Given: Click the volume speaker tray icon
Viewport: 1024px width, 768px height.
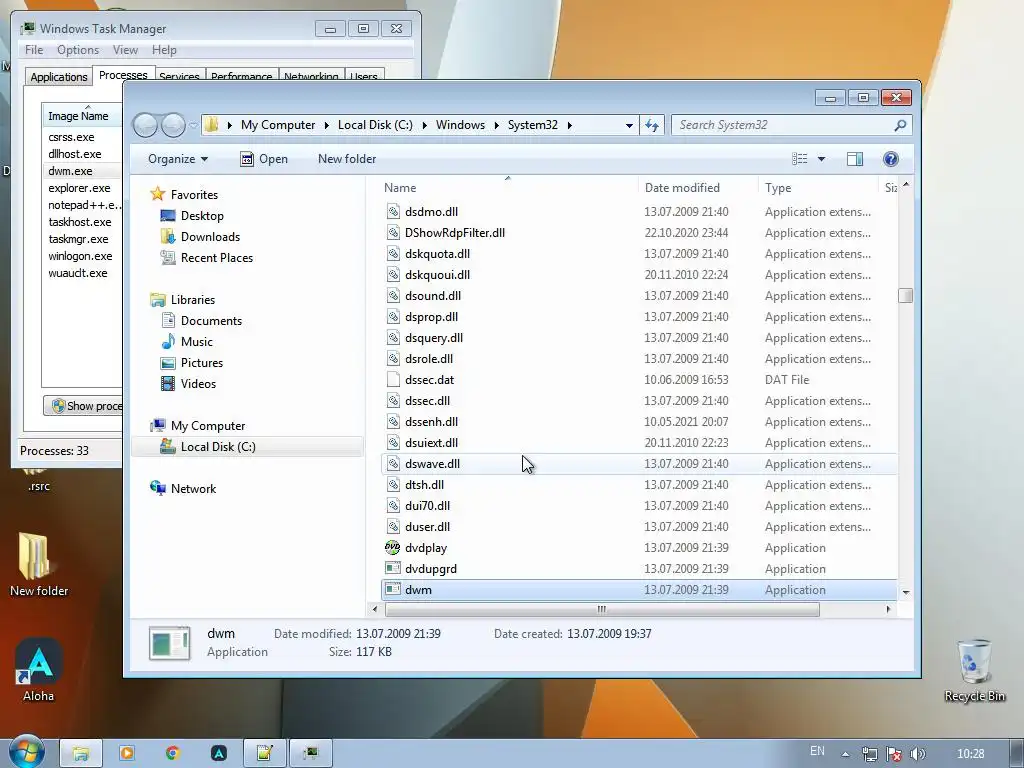Looking at the screenshot, I should coord(918,754).
